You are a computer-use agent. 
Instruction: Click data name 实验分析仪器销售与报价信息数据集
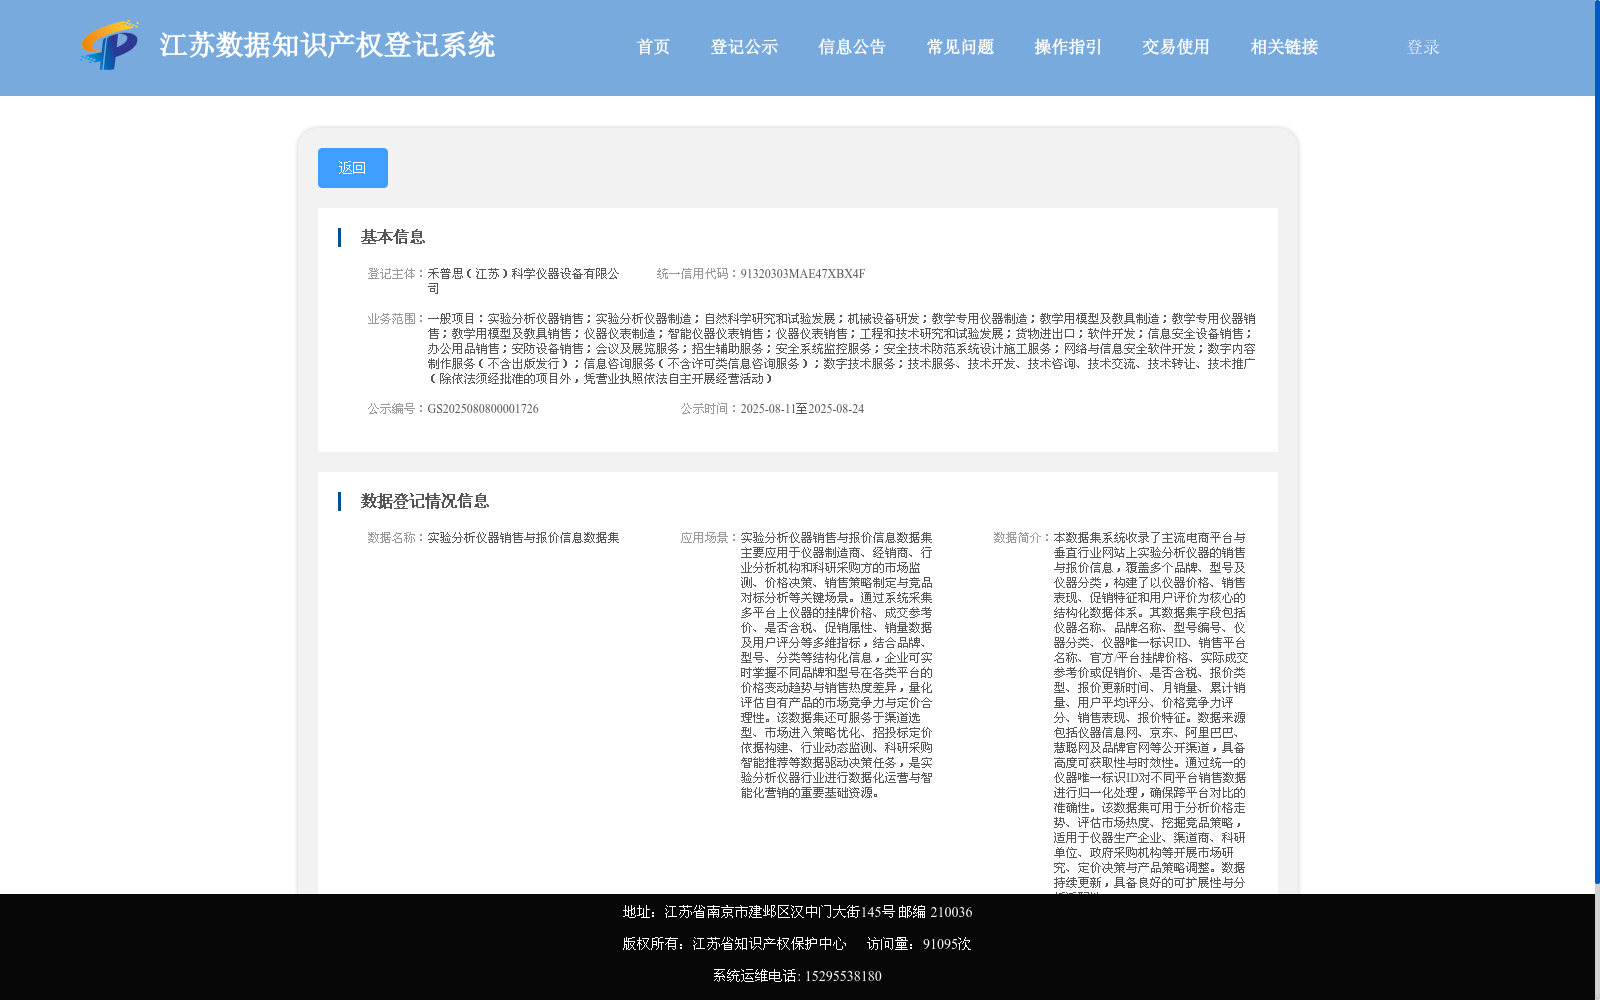(x=524, y=538)
